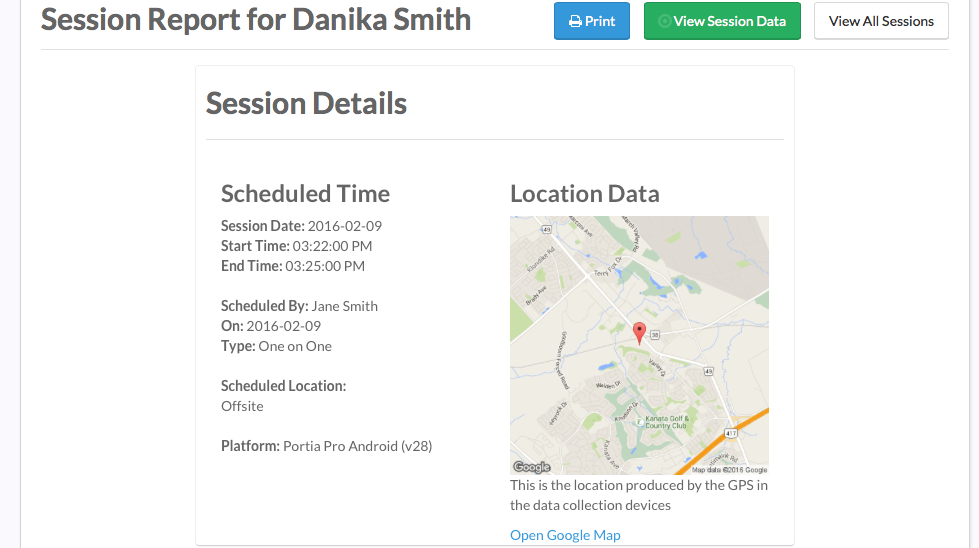Click the Session Details heading
Image resolution: width=979 pixels, height=548 pixels.
point(307,103)
